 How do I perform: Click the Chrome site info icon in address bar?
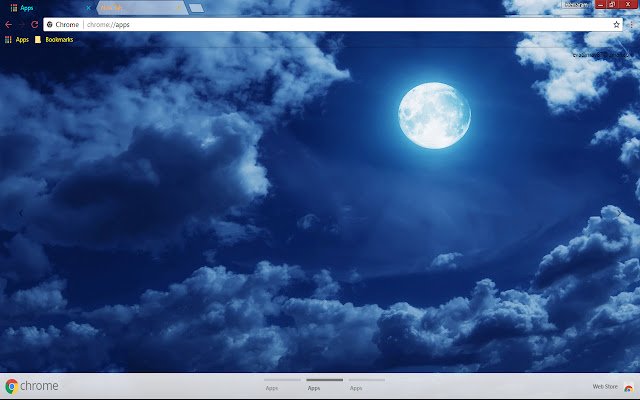[50, 24]
